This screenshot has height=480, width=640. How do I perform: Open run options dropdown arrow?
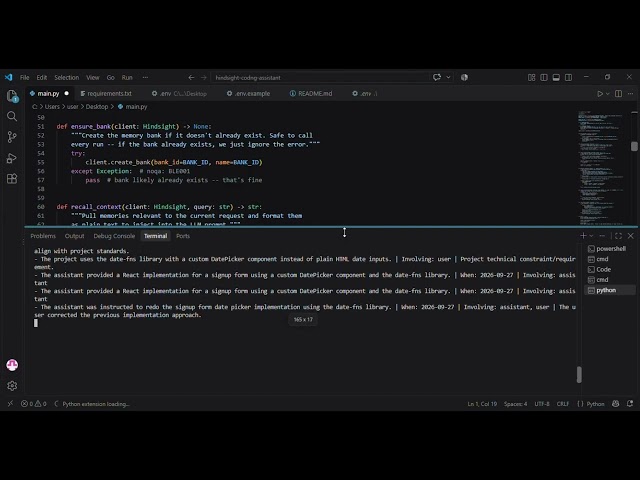point(607,93)
